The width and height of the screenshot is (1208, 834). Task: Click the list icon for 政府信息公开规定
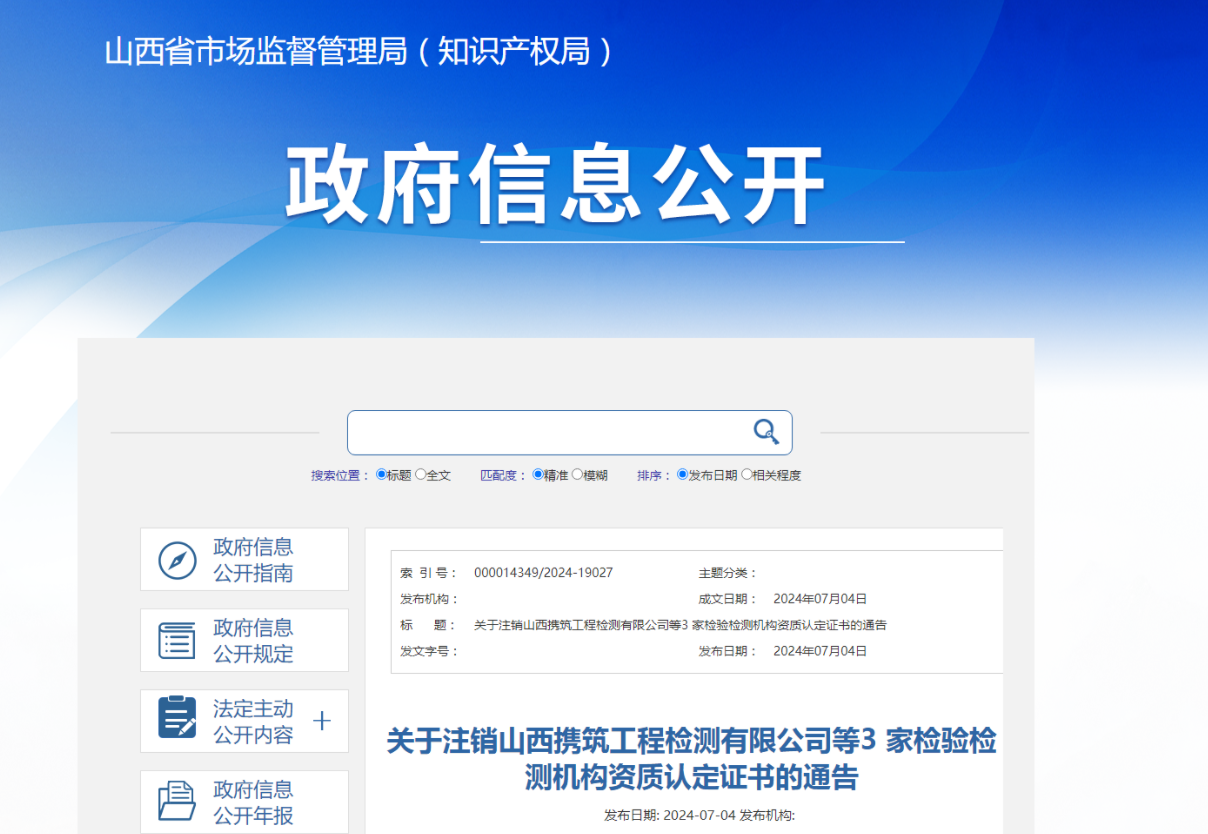click(x=178, y=641)
